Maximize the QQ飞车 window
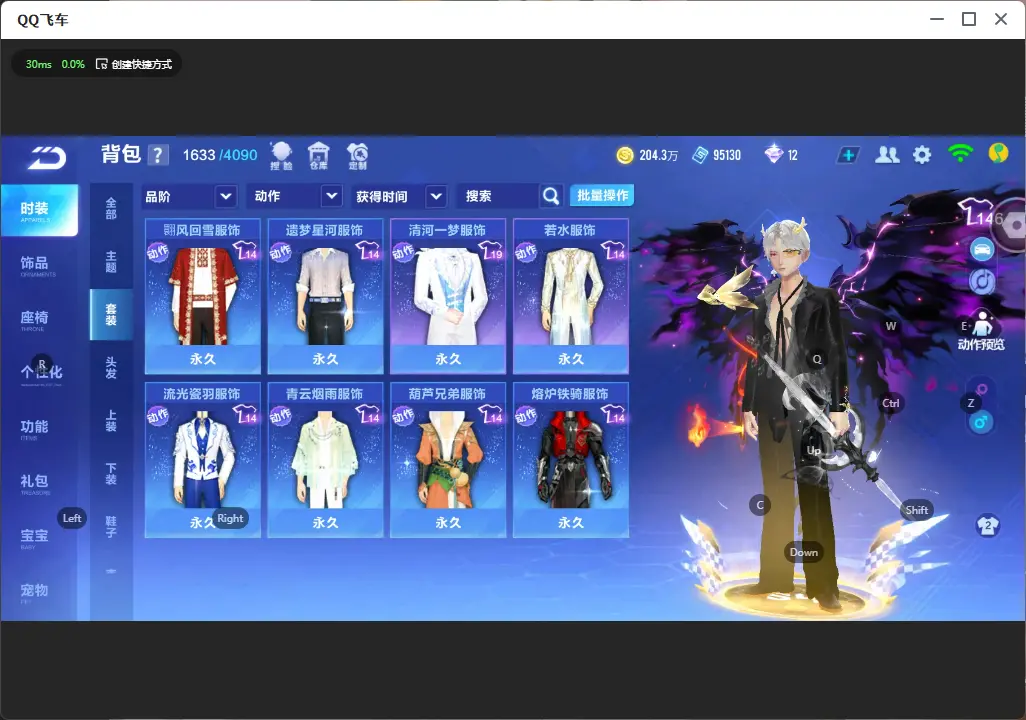Image resolution: width=1026 pixels, height=720 pixels. pos(969,20)
